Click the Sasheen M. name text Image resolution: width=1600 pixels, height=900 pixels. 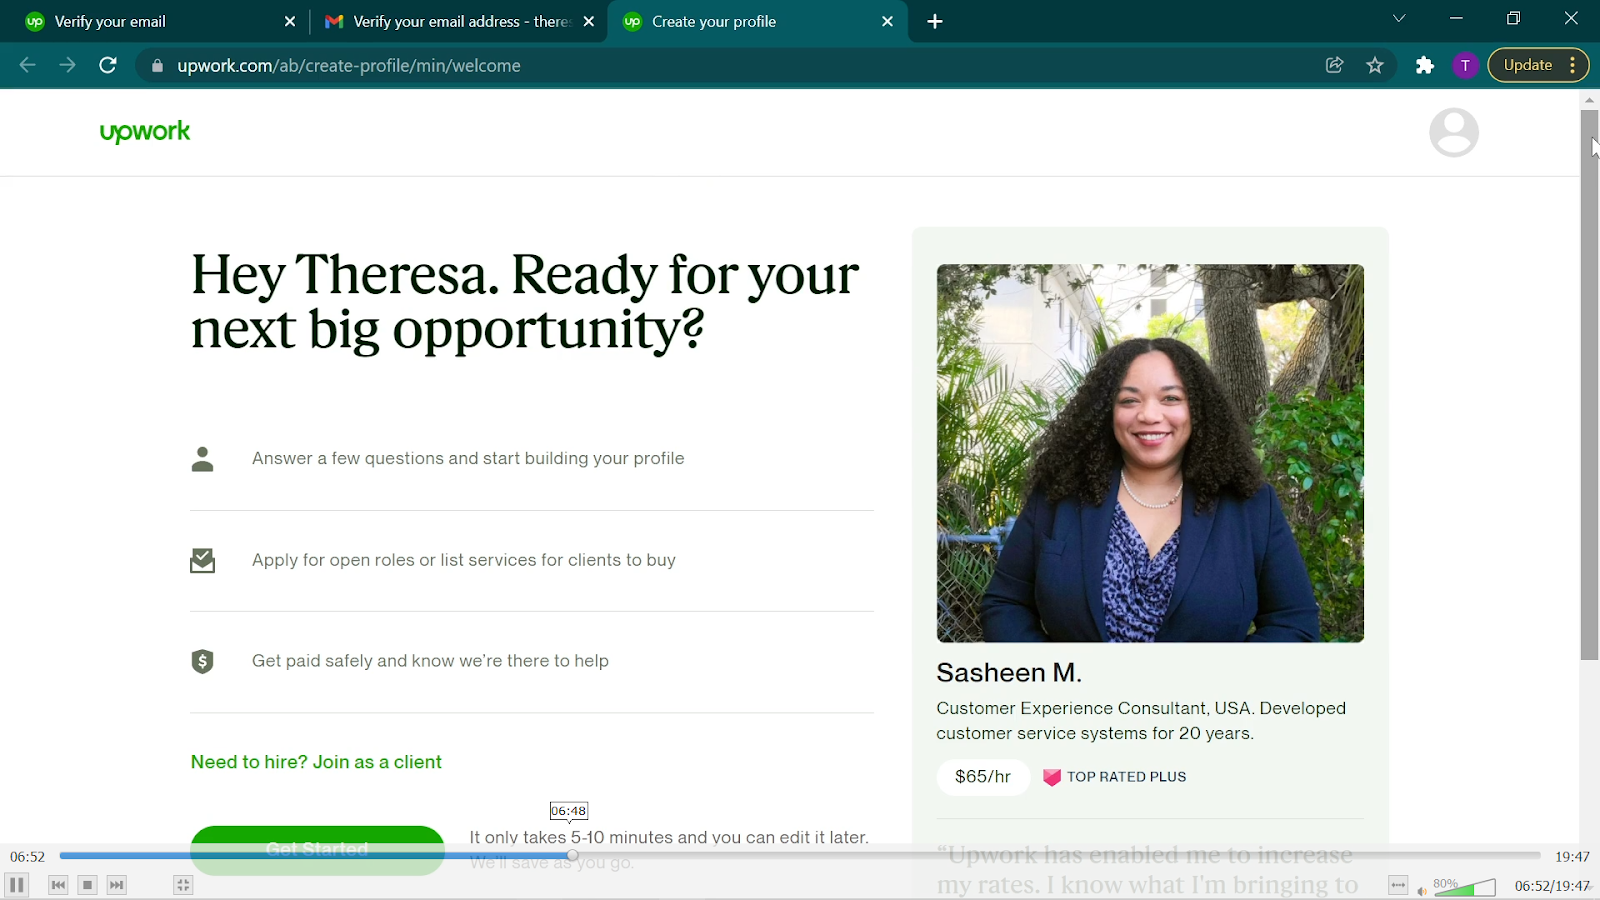1009,673
